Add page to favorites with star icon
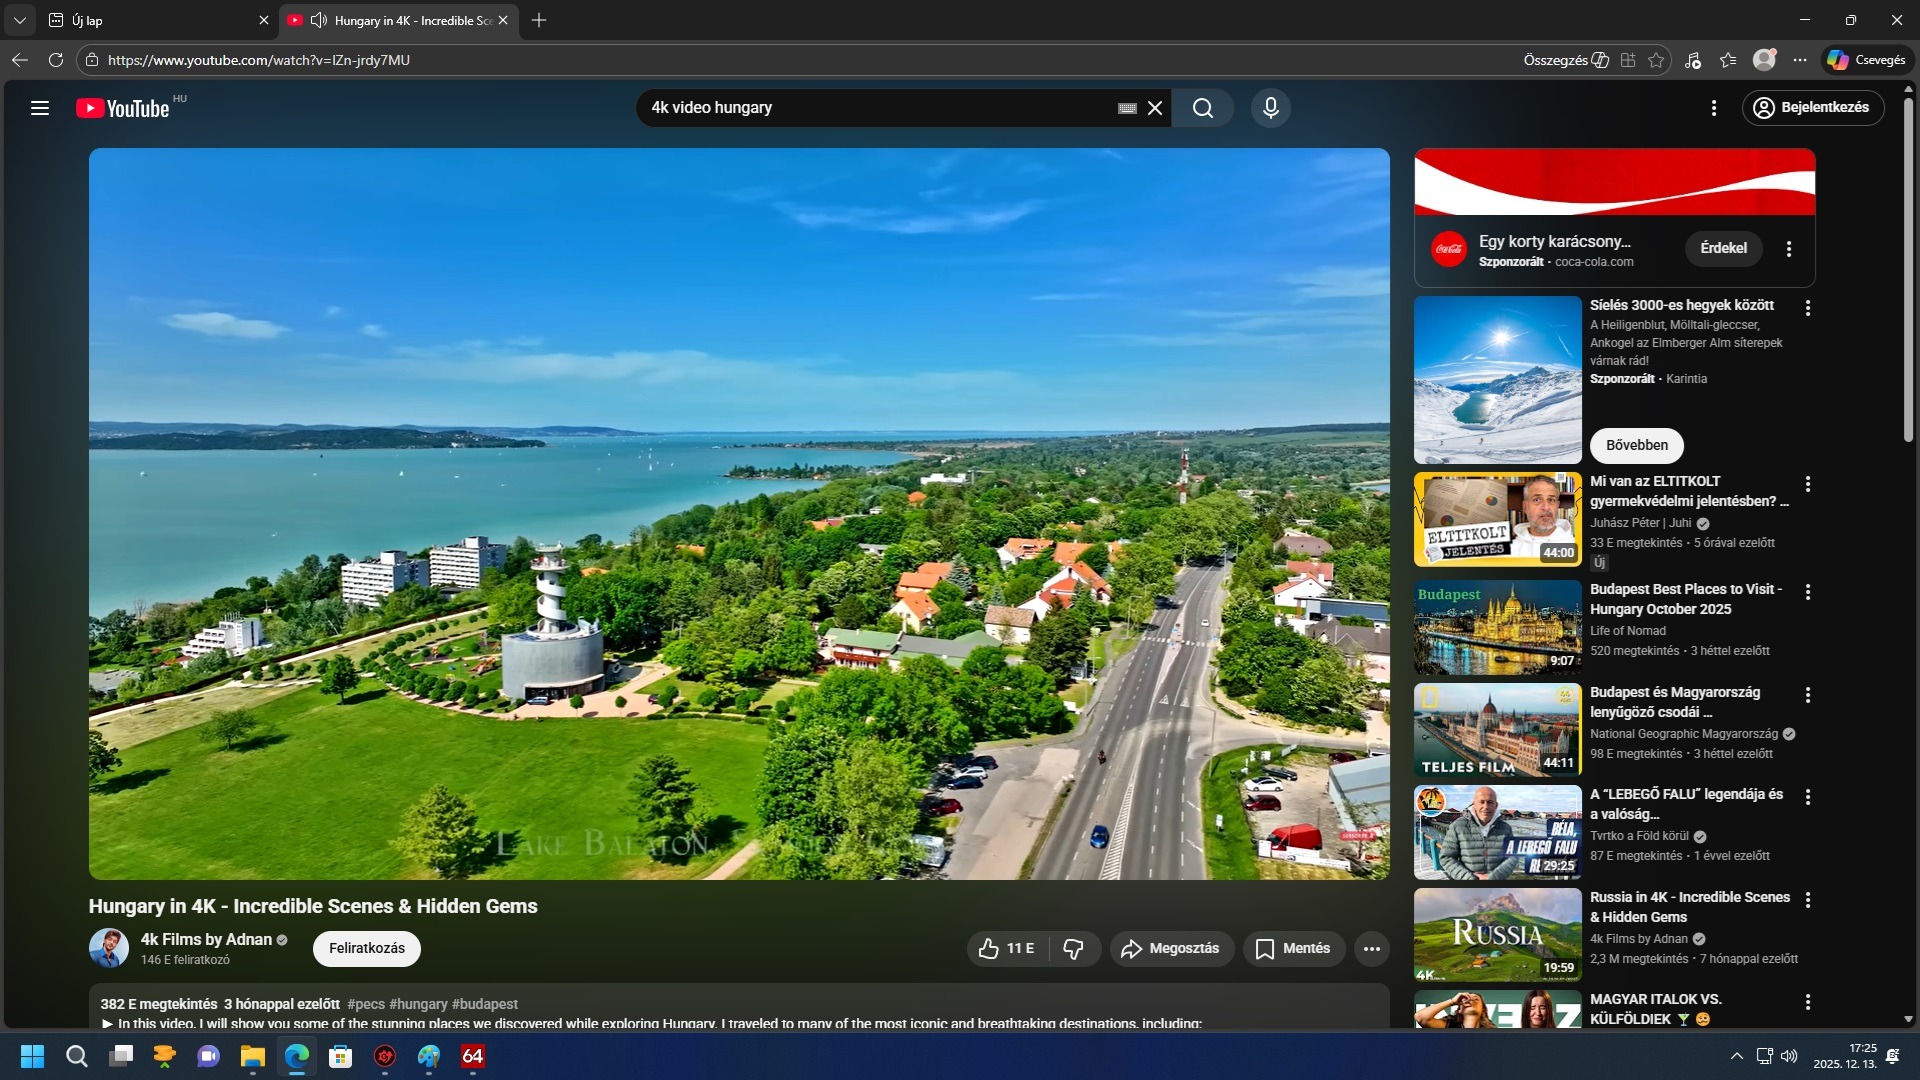 click(x=1656, y=60)
